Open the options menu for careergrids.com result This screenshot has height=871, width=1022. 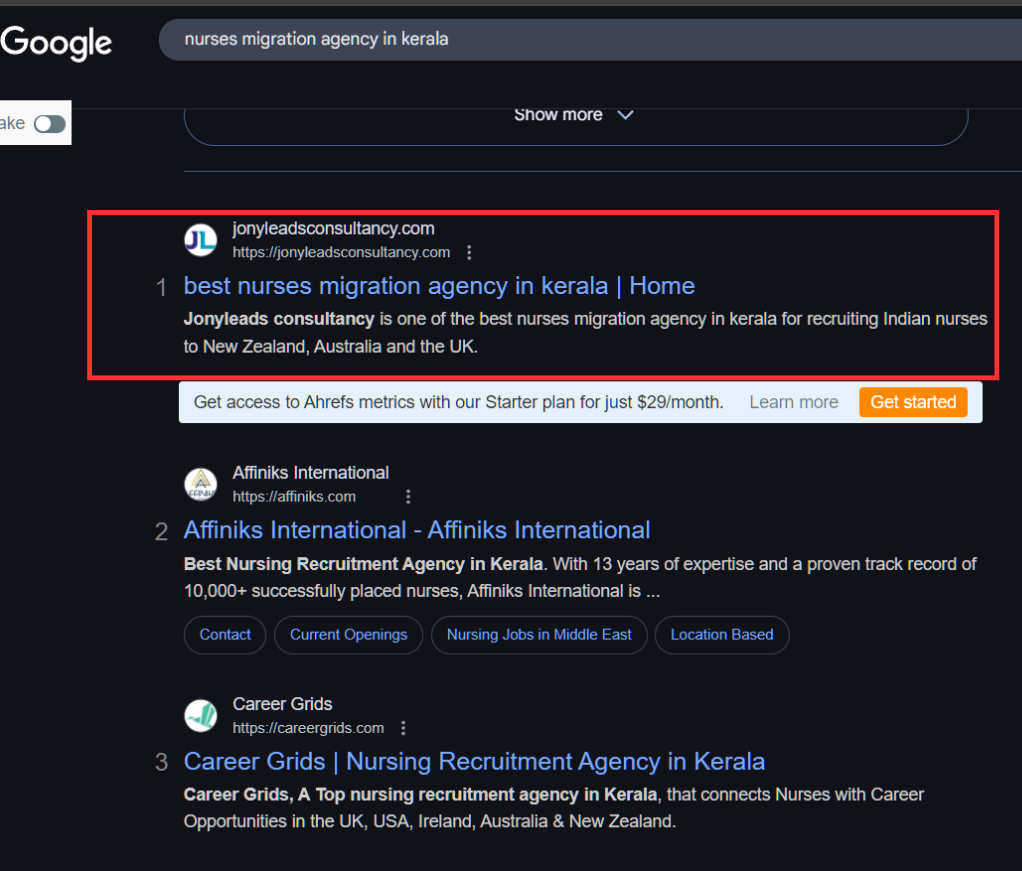click(x=403, y=728)
